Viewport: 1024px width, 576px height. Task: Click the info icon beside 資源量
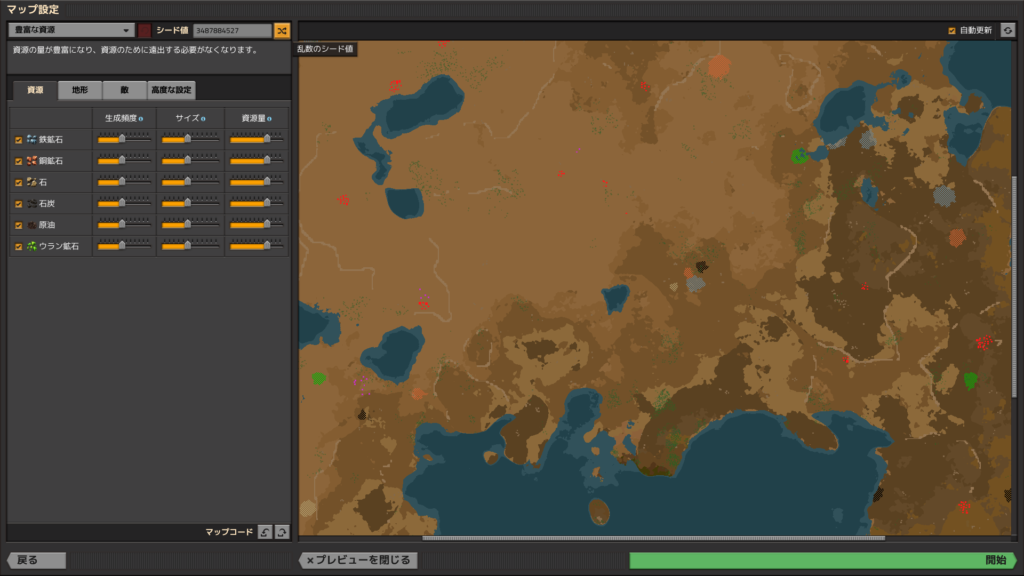pyautogui.click(x=269, y=119)
